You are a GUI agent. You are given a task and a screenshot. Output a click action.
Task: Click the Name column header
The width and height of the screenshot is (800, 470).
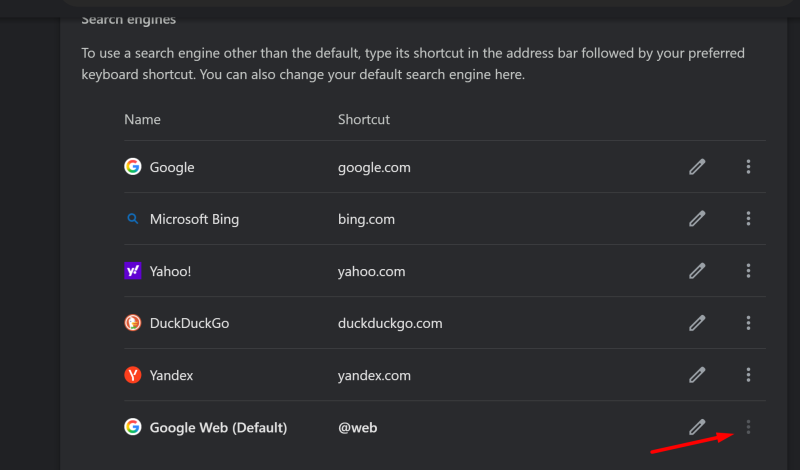point(142,119)
